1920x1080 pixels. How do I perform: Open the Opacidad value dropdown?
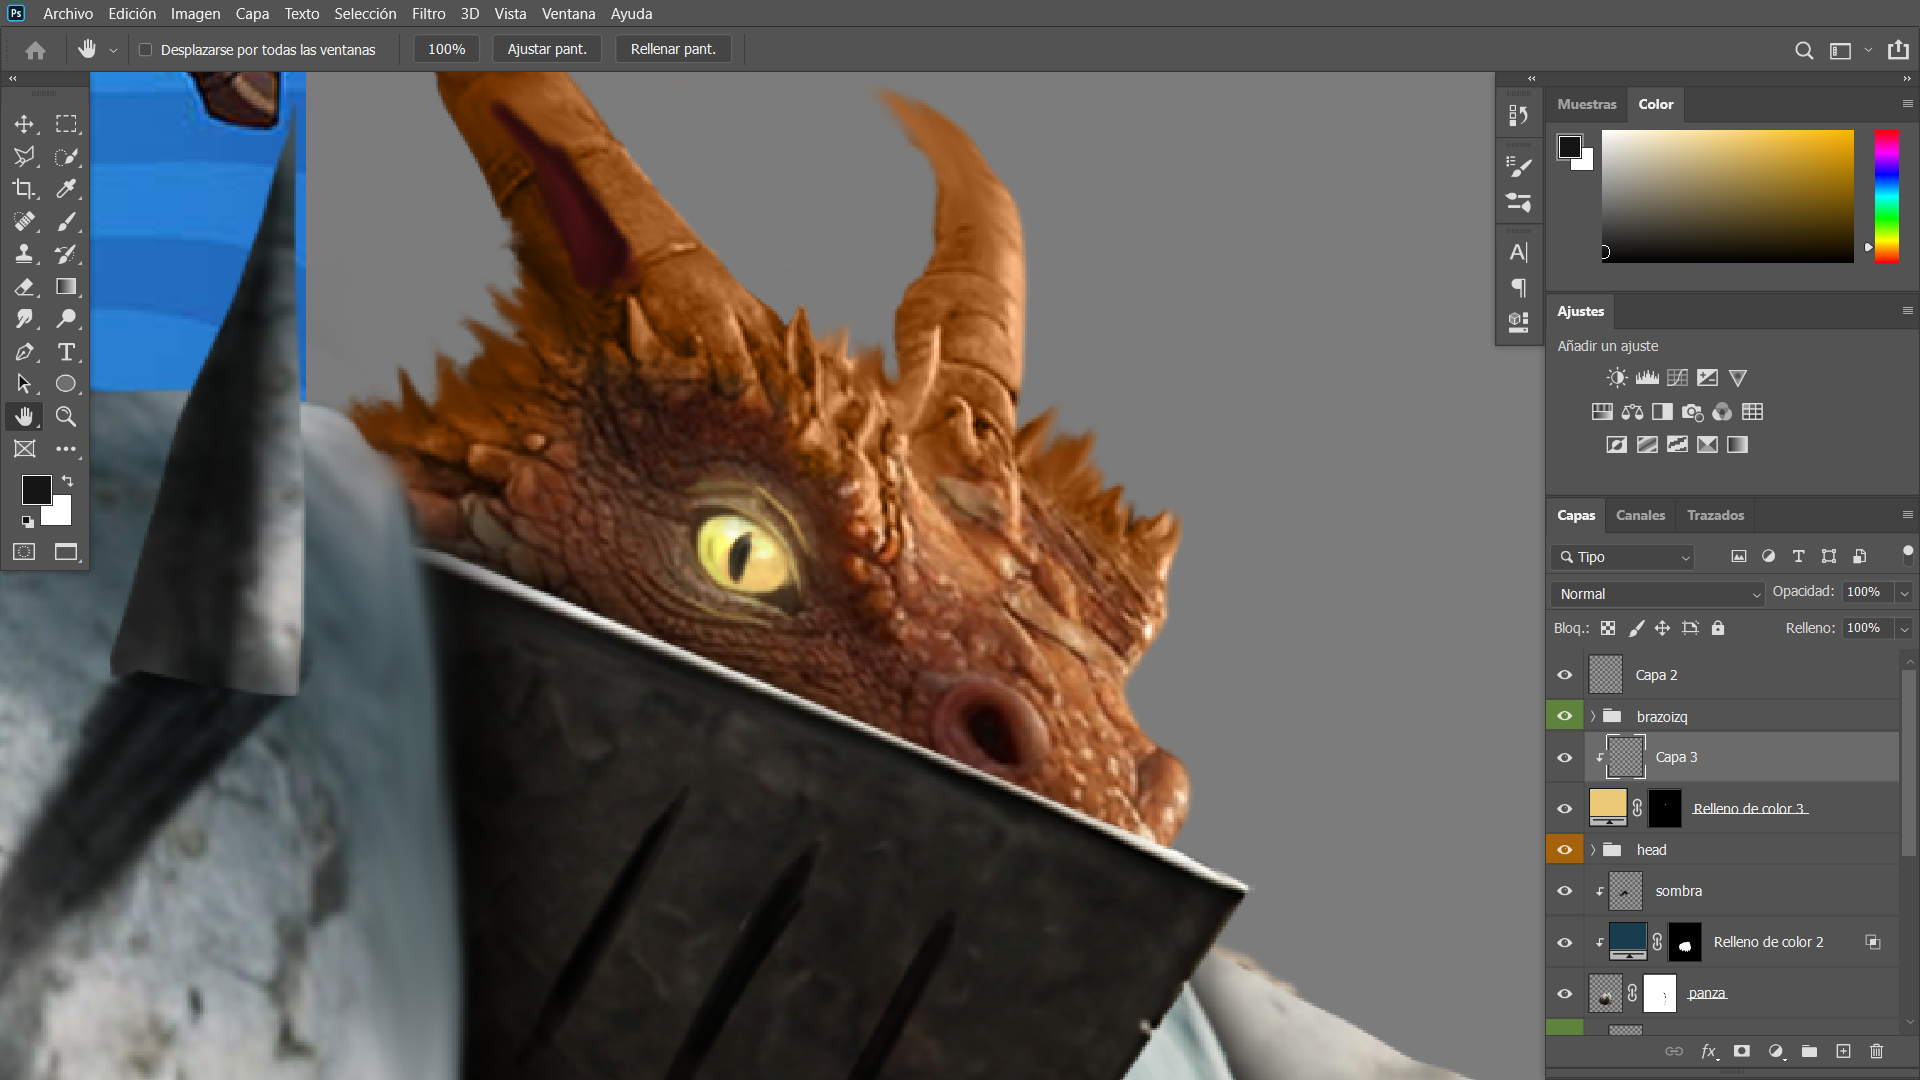[1905, 593]
